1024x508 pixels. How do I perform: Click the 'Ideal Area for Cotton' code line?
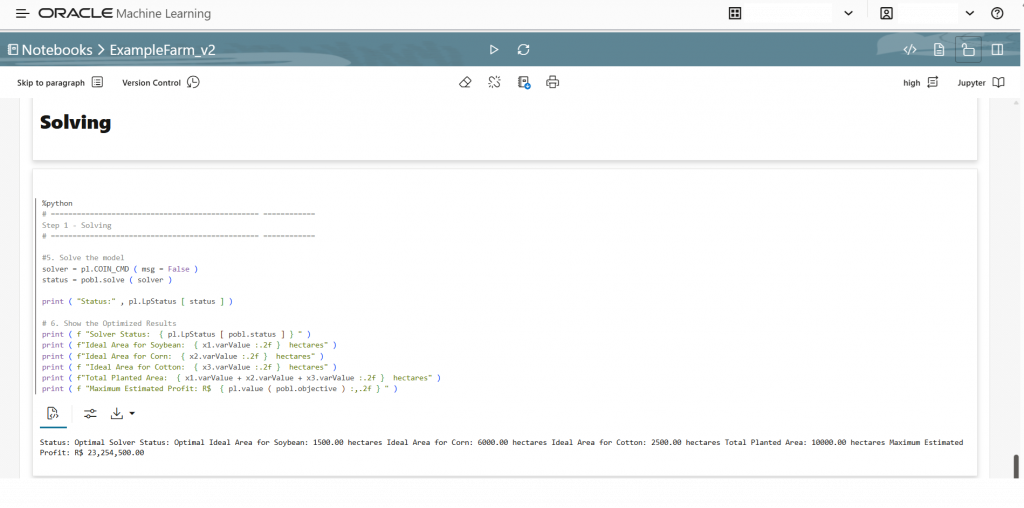(x=189, y=367)
